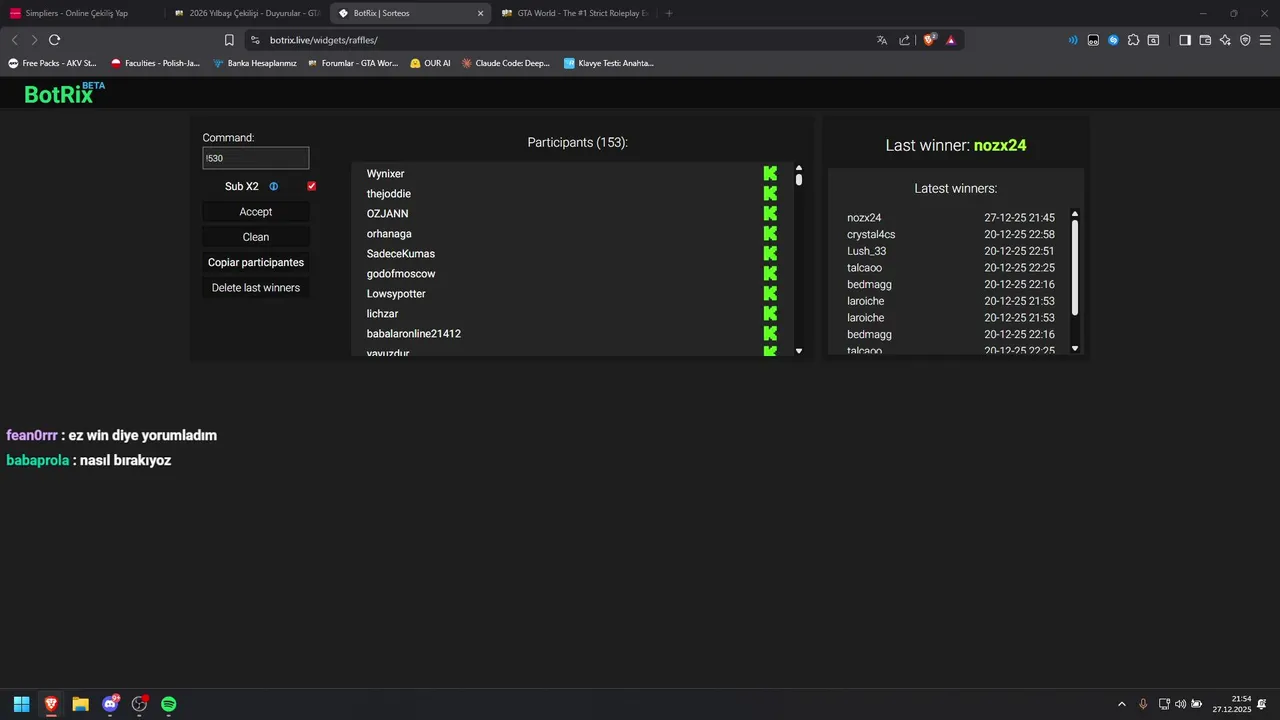
Task: Open Discord from the taskbar
Action: click(x=110, y=704)
